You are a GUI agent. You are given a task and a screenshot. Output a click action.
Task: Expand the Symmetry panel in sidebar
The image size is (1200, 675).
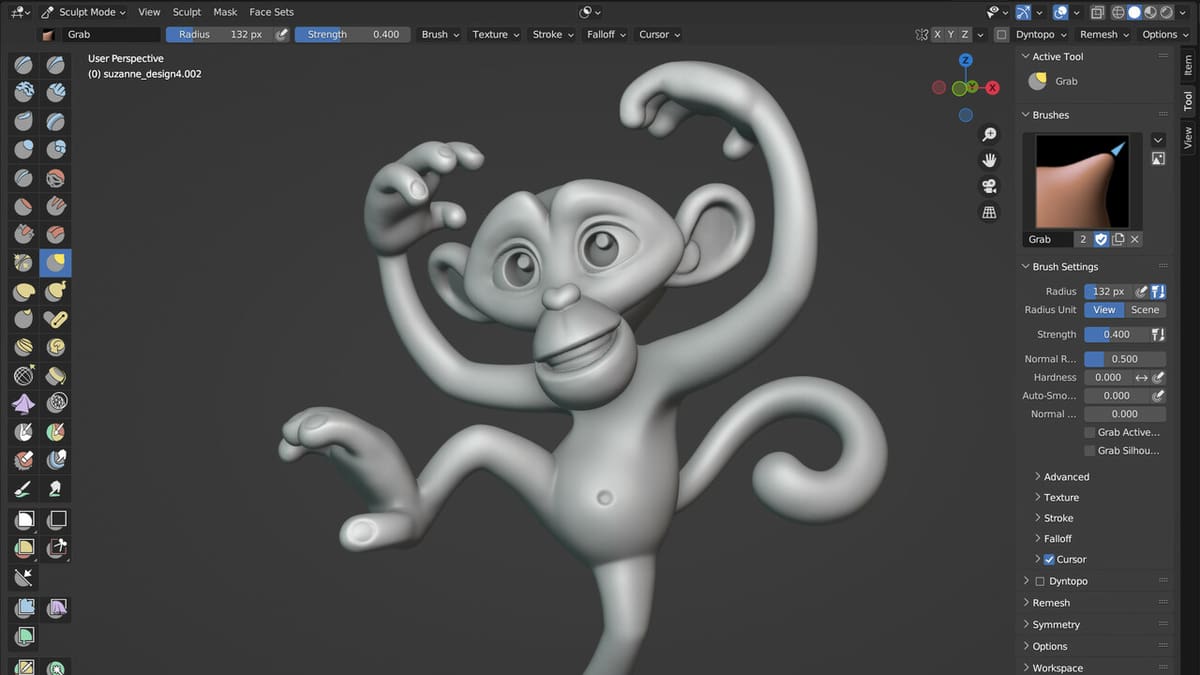[x=1056, y=624]
